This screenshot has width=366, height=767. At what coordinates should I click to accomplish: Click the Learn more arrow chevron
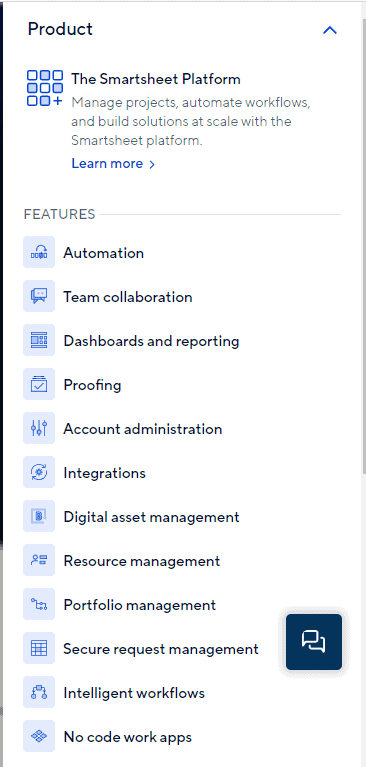tap(152, 164)
